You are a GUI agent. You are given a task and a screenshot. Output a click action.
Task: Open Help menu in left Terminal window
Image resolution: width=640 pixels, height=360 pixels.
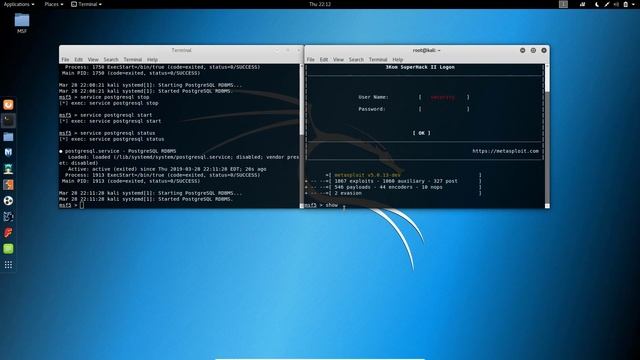pyautogui.click(x=152, y=60)
